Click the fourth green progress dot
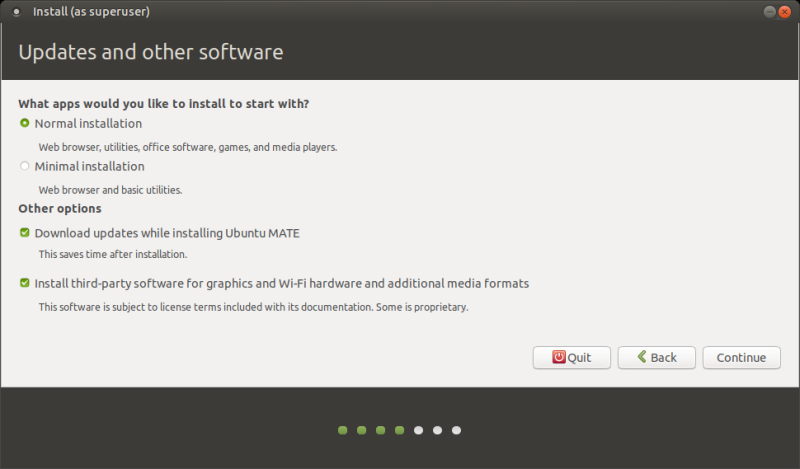800x469 pixels. click(399, 430)
